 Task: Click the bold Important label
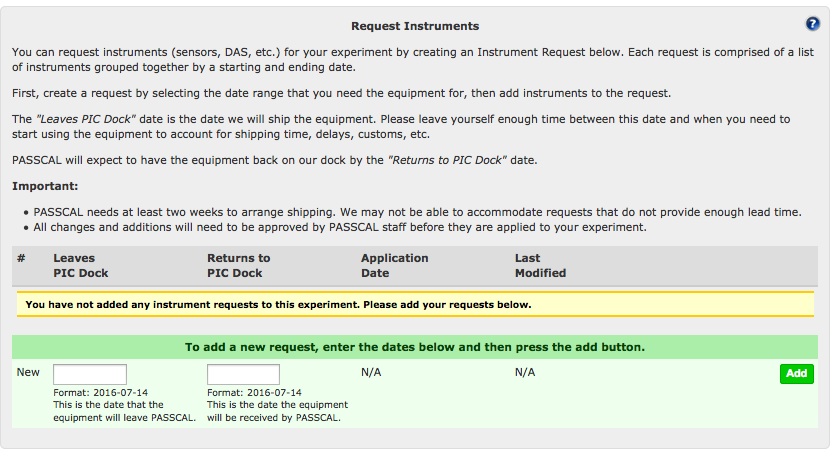point(45,186)
